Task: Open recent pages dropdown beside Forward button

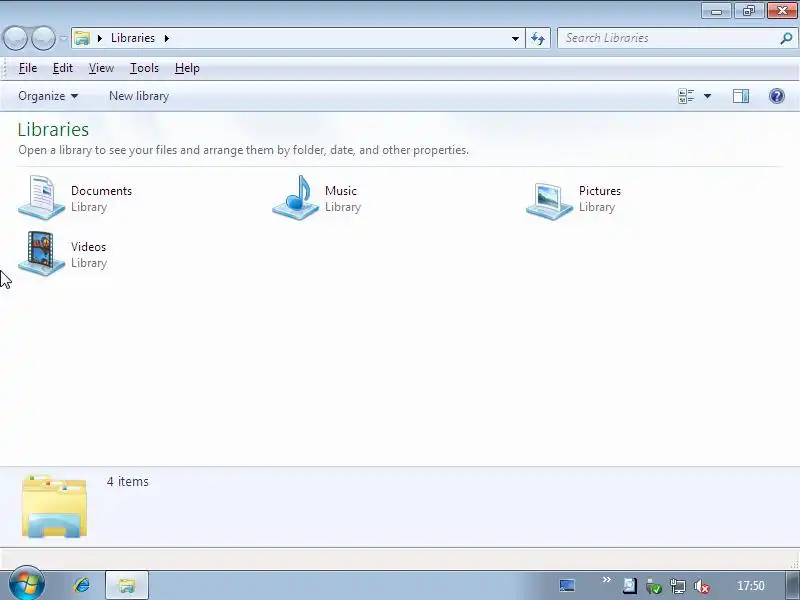Action: [63, 38]
